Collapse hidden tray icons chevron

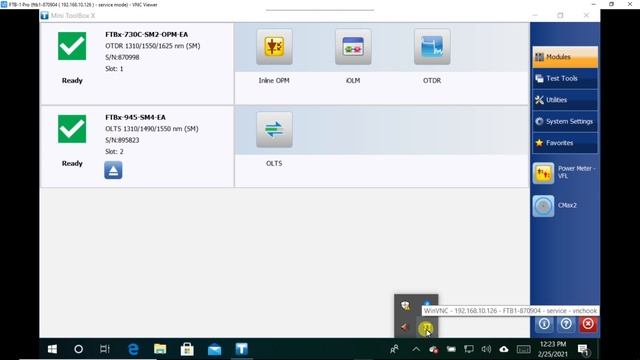[x=416, y=349]
